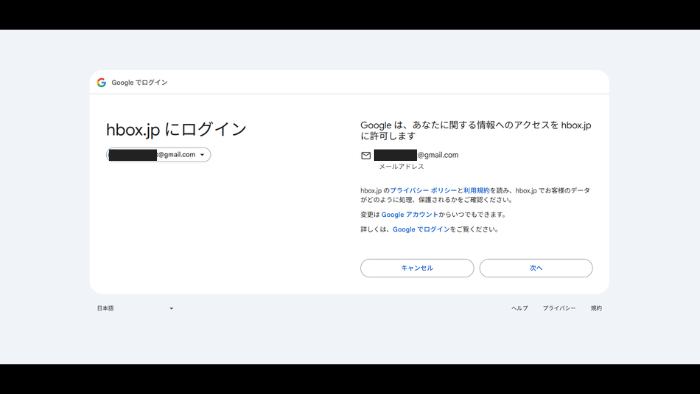Open the 利用規約 link
The width and height of the screenshot is (700, 394).
pyautogui.click(x=476, y=191)
